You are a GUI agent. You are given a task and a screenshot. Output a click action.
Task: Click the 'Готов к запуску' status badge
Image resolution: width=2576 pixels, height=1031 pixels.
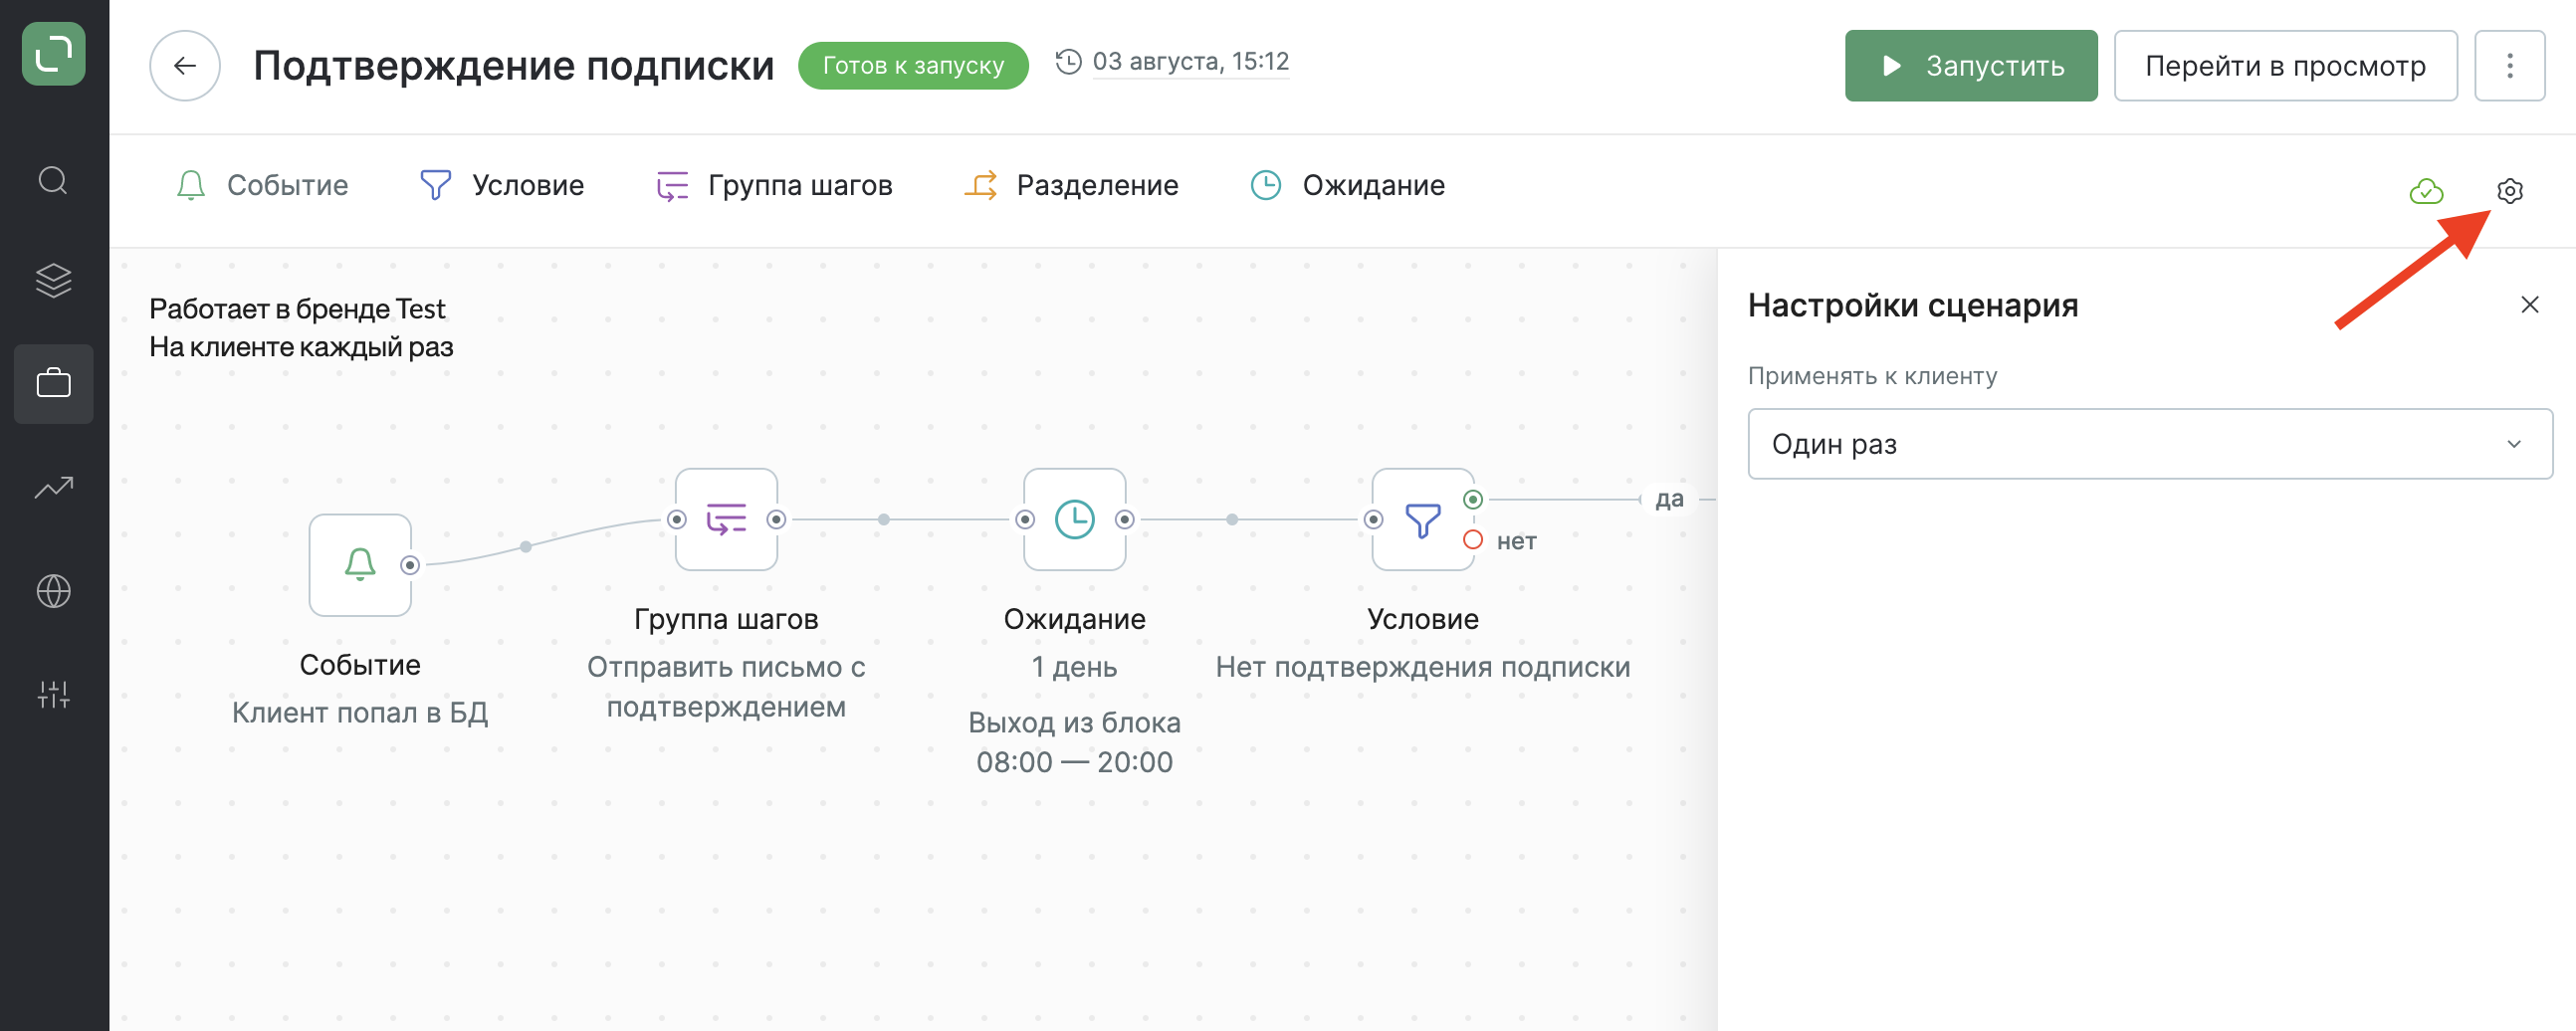(913, 66)
